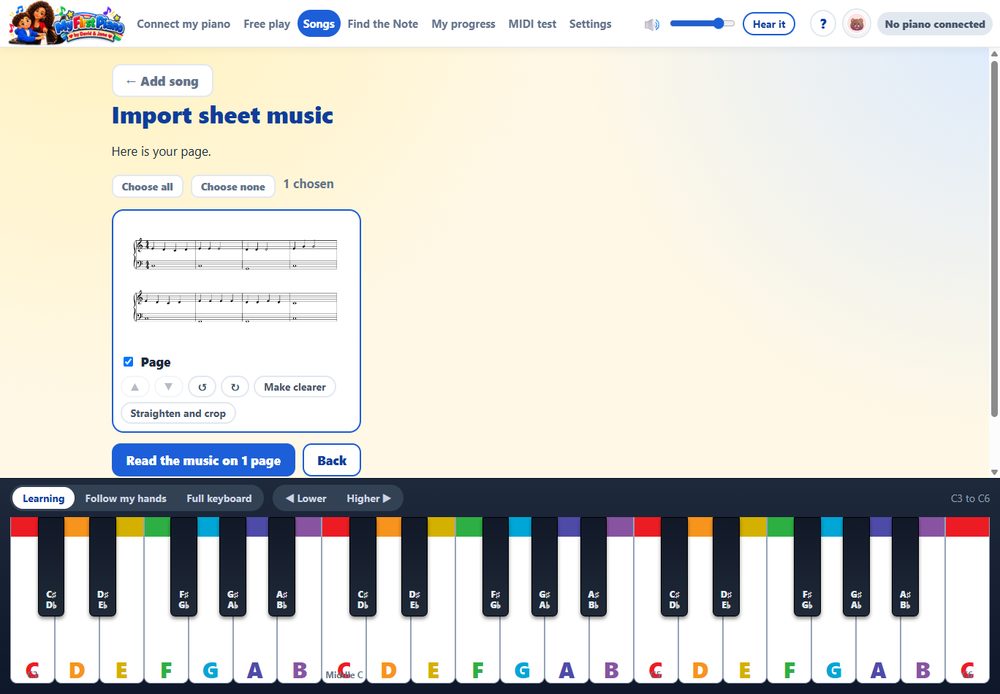1000x694 pixels.
Task: Mute sound with the speaker icon
Action: click(x=652, y=24)
